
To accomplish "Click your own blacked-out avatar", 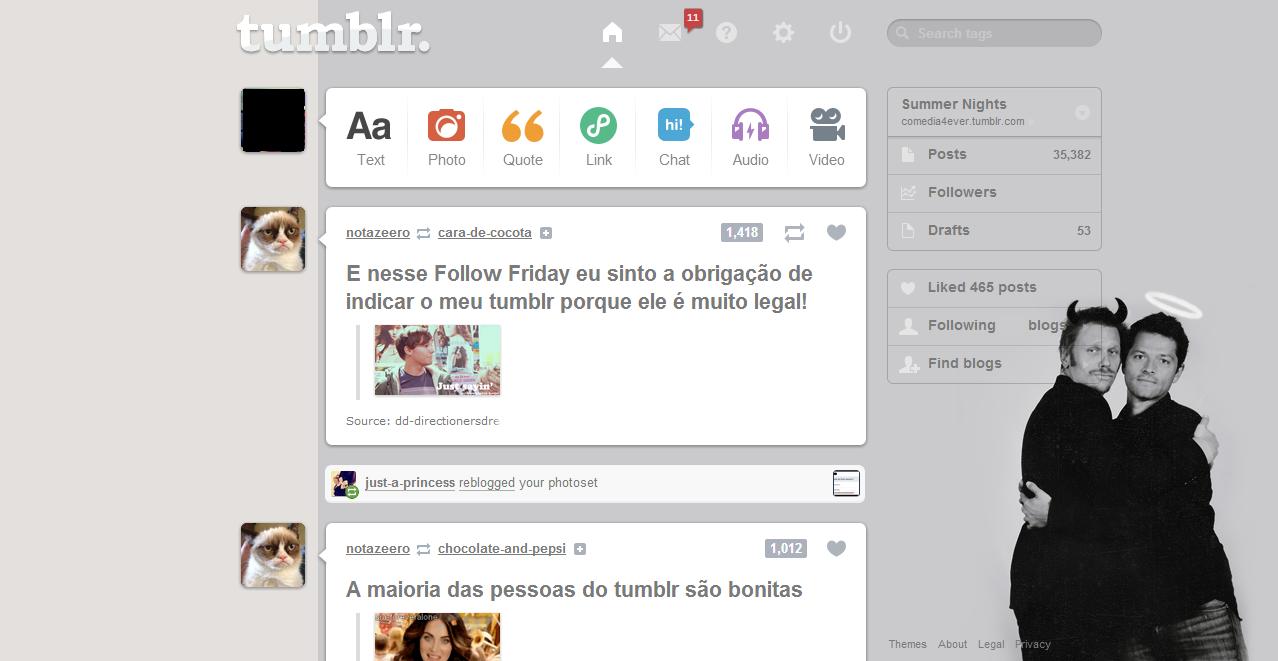I will tap(273, 120).
